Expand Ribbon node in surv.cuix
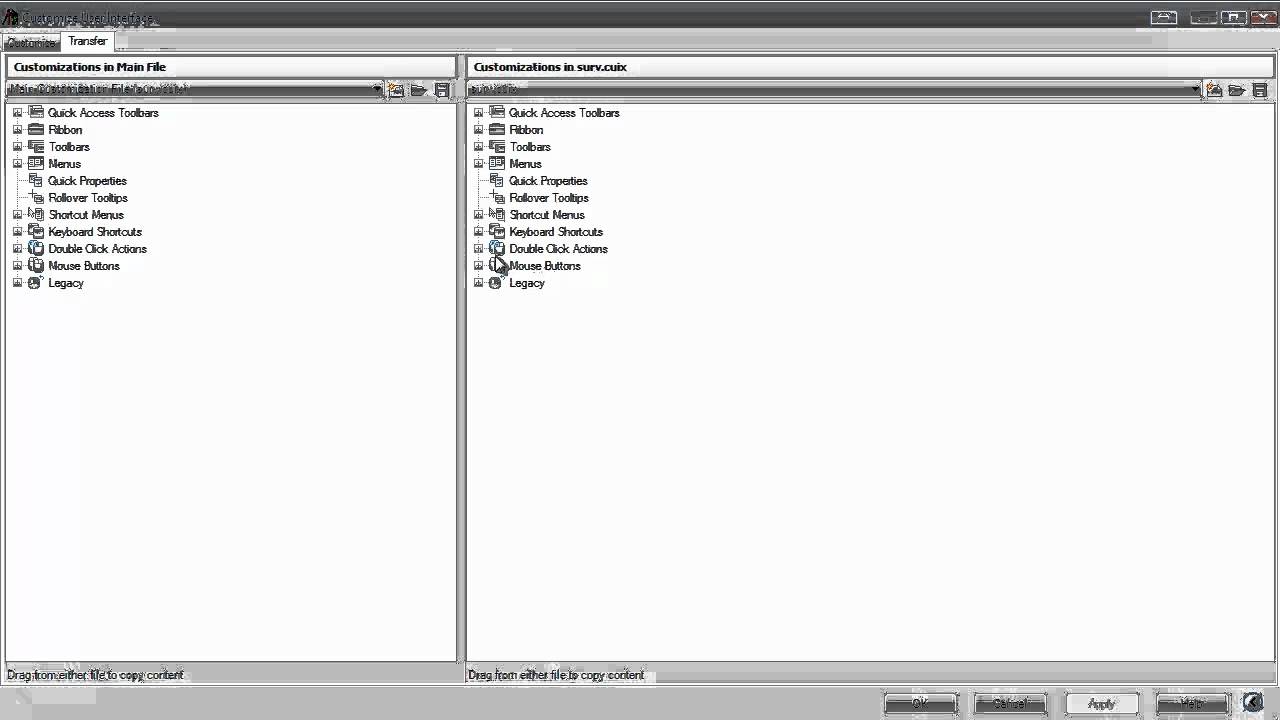The height and width of the screenshot is (720, 1280). (478, 130)
